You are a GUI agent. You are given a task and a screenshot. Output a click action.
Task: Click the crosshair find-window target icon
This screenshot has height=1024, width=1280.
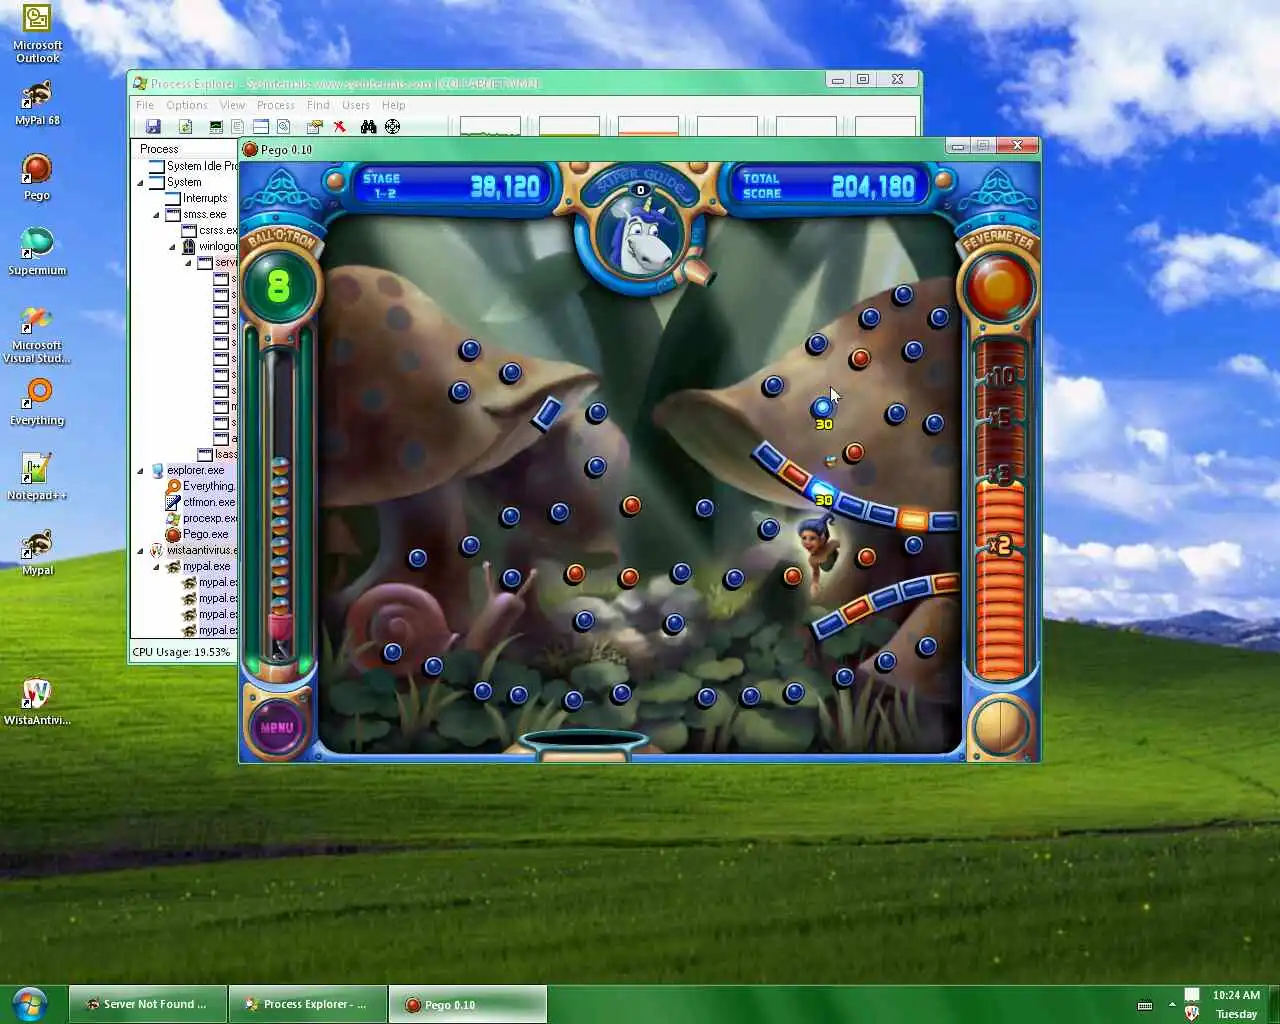392,126
